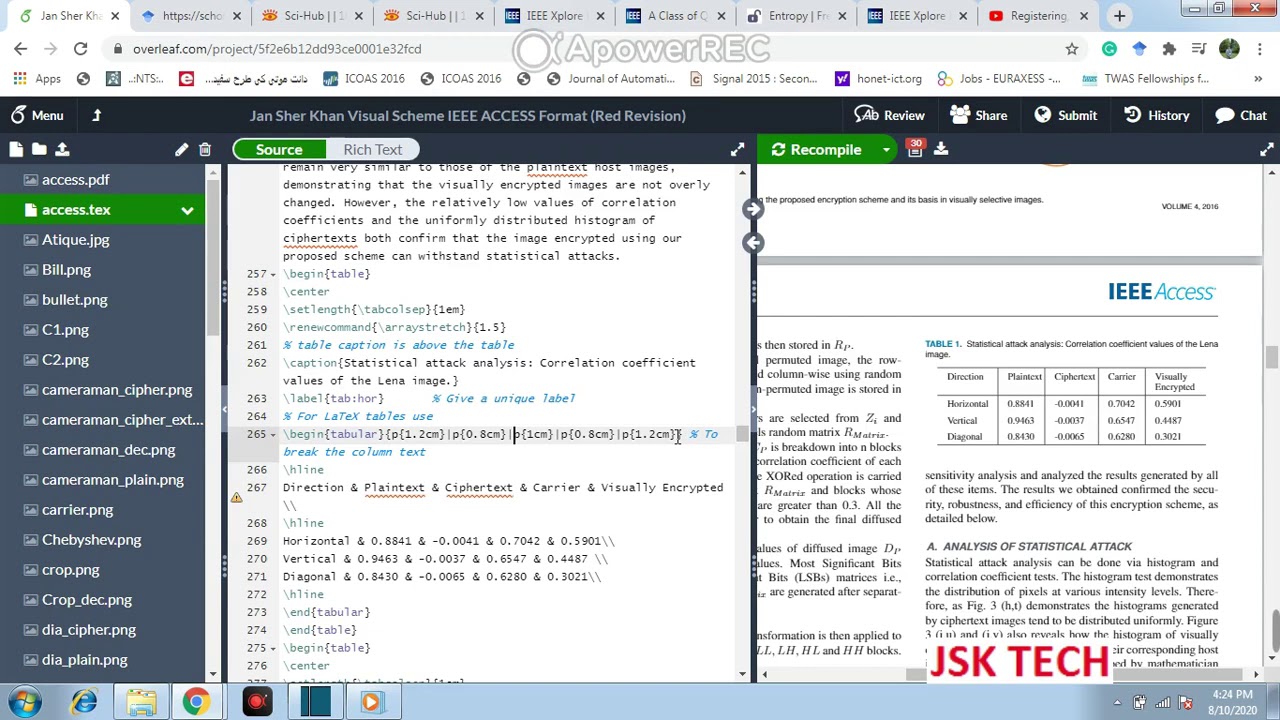Open Windows Start menu
Image resolution: width=1280 pixels, height=720 pixels.
tap(25, 701)
